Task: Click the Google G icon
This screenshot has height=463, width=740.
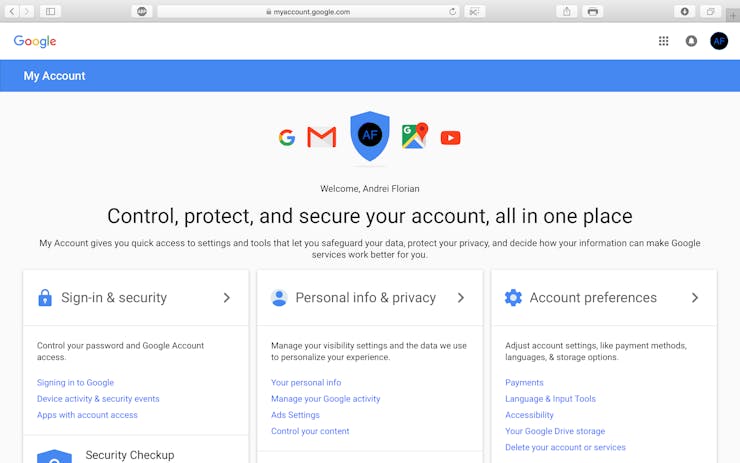Action: [286, 137]
